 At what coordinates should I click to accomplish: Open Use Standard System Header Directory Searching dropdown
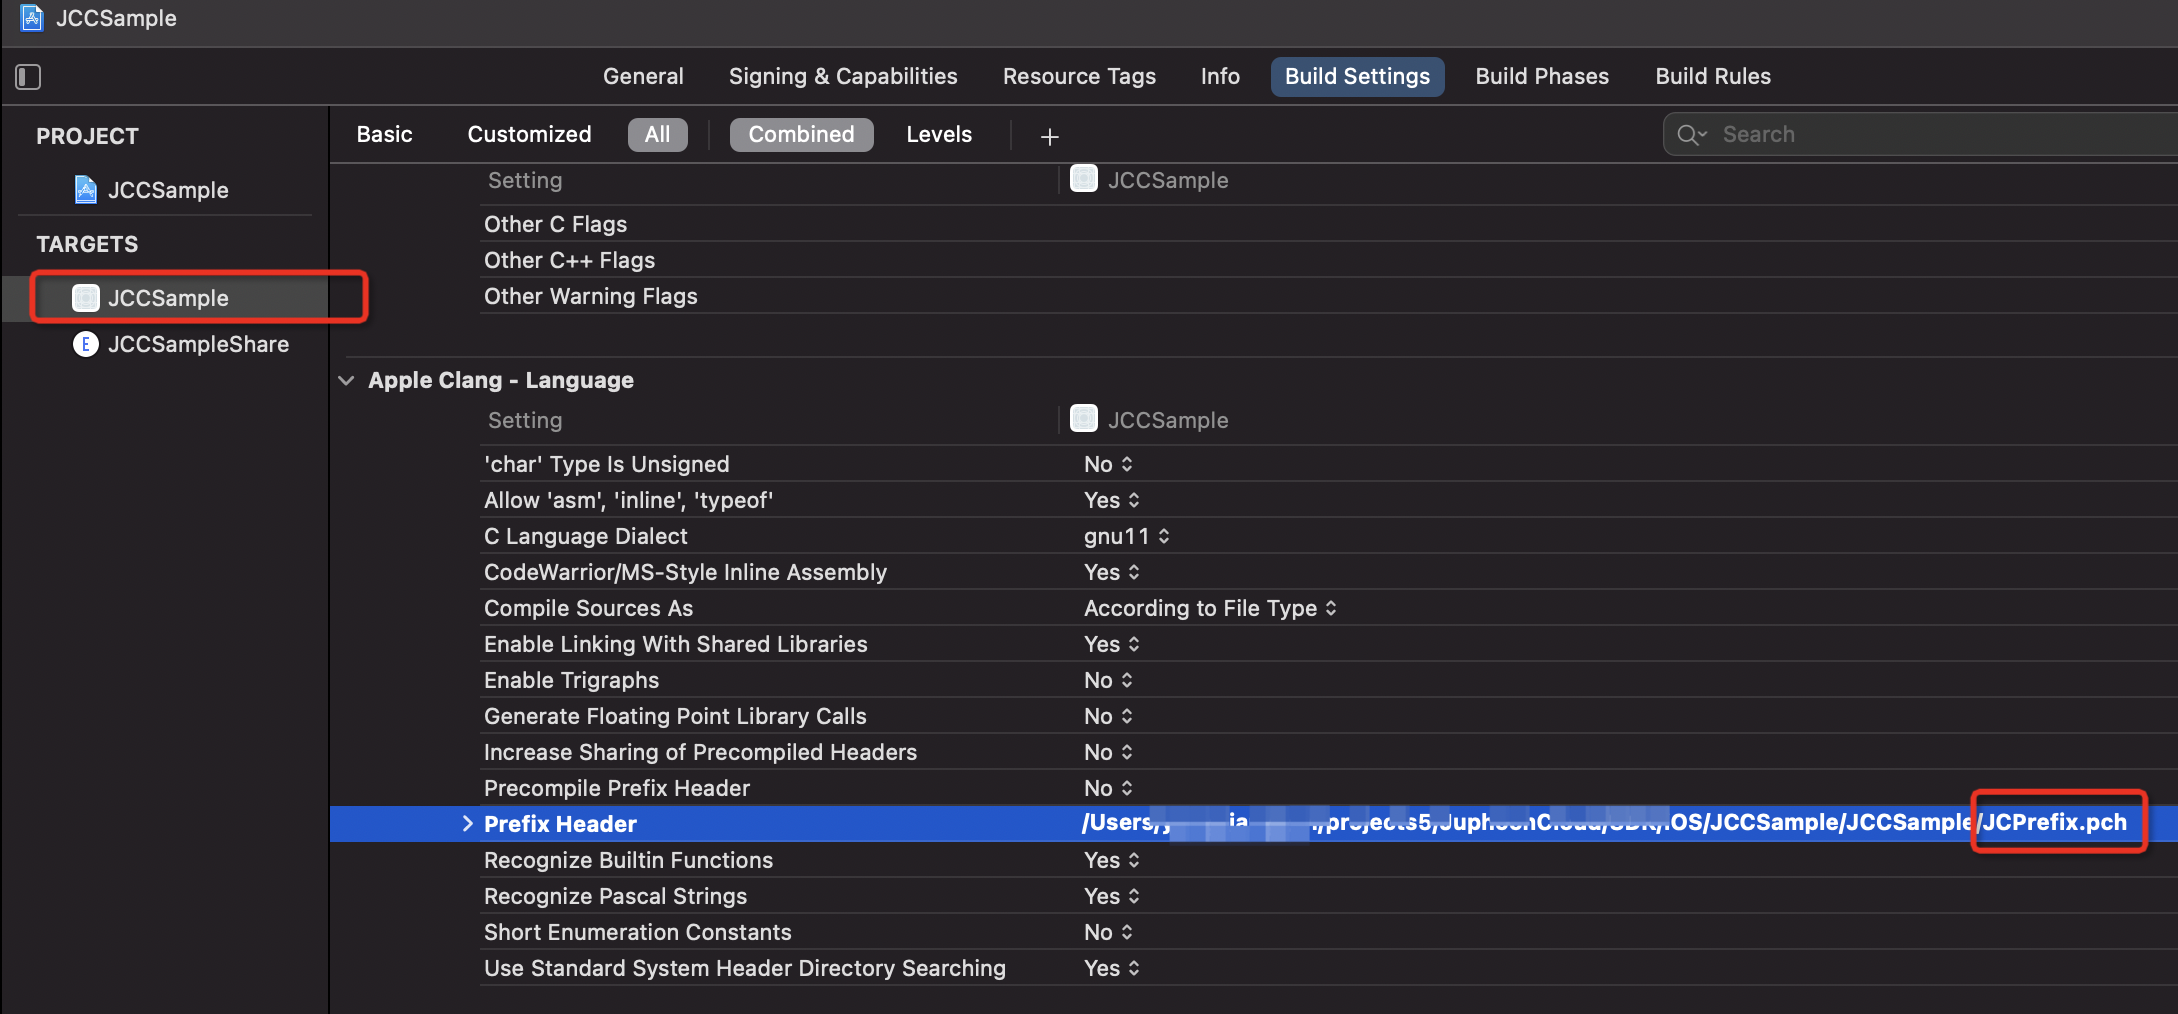pyautogui.click(x=1111, y=968)
